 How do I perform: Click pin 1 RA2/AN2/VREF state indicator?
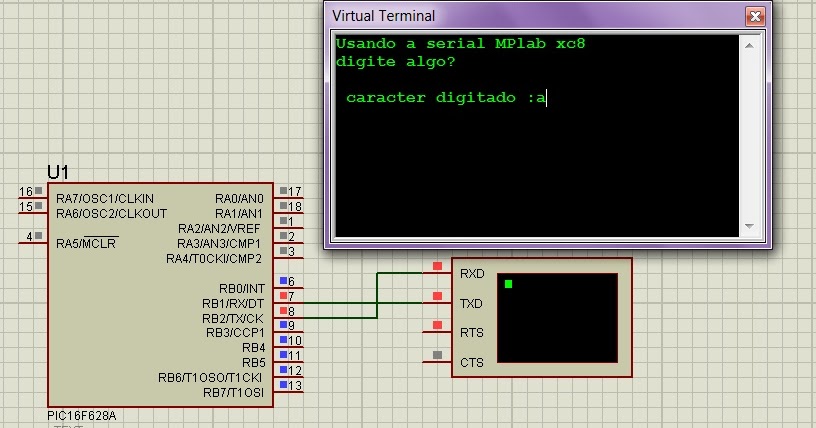tap(284, 221)
